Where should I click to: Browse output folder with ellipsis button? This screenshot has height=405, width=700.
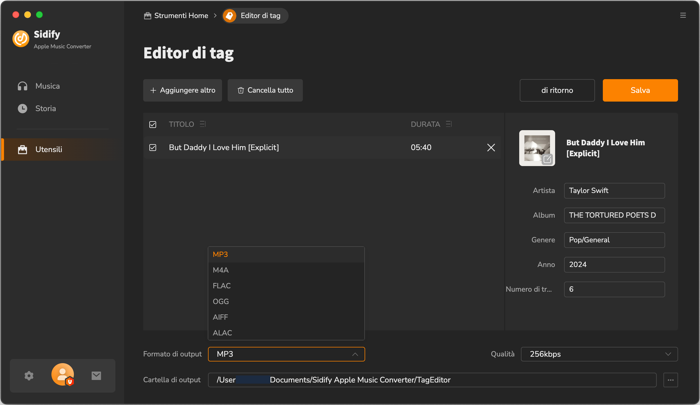click(671, 380)
